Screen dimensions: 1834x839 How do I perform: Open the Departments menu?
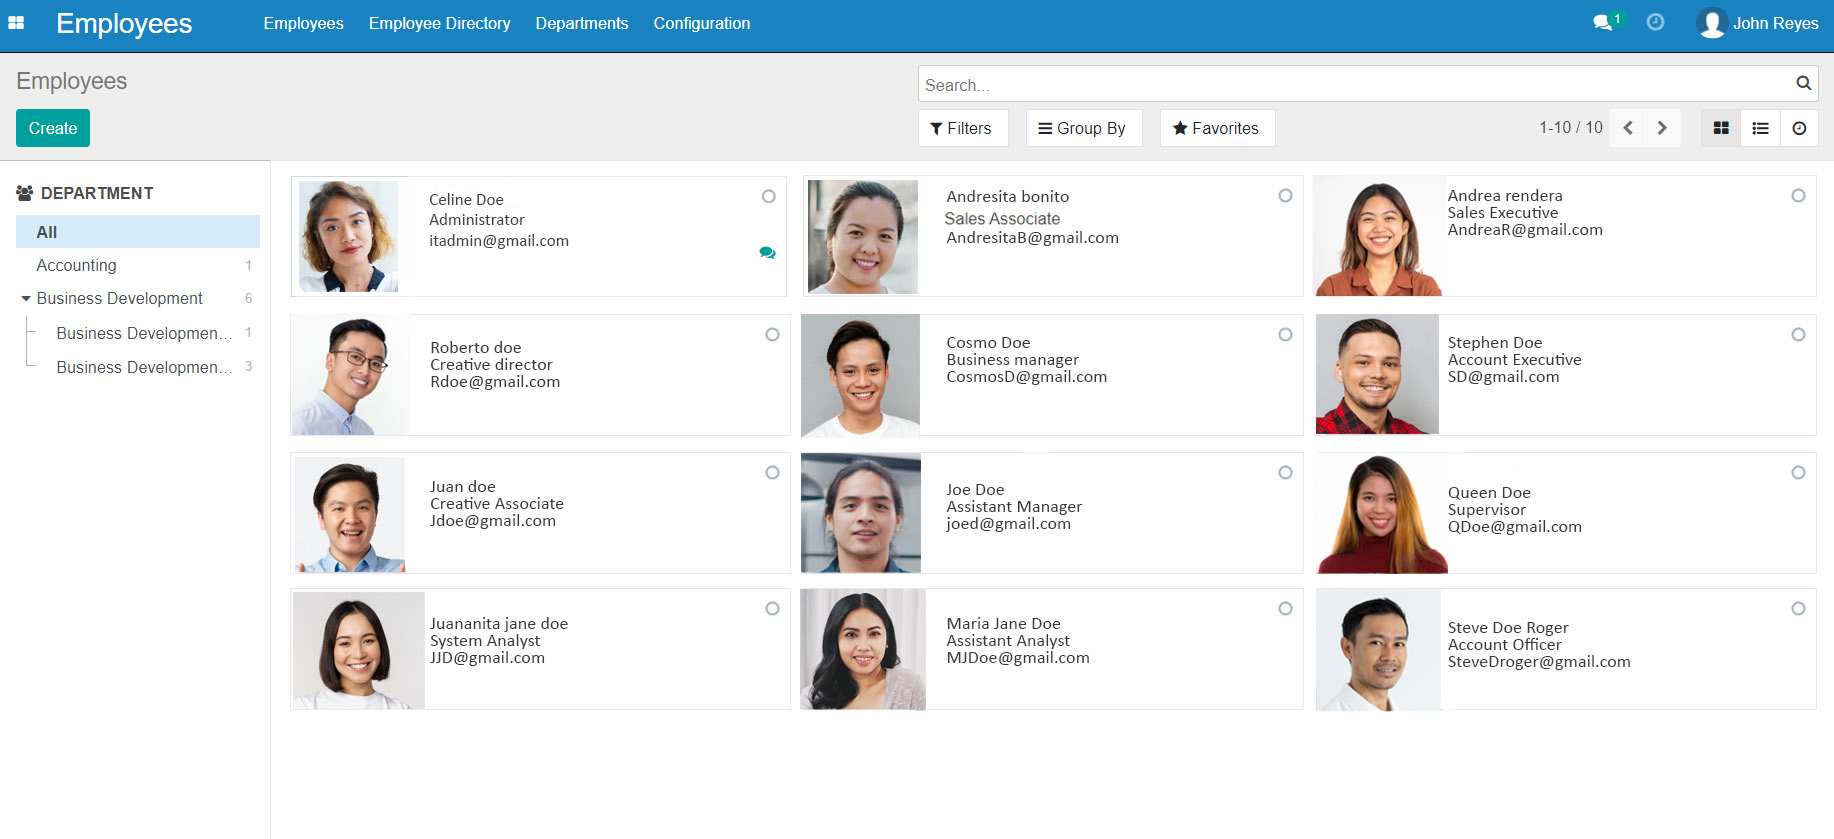[x=581, y=23]
